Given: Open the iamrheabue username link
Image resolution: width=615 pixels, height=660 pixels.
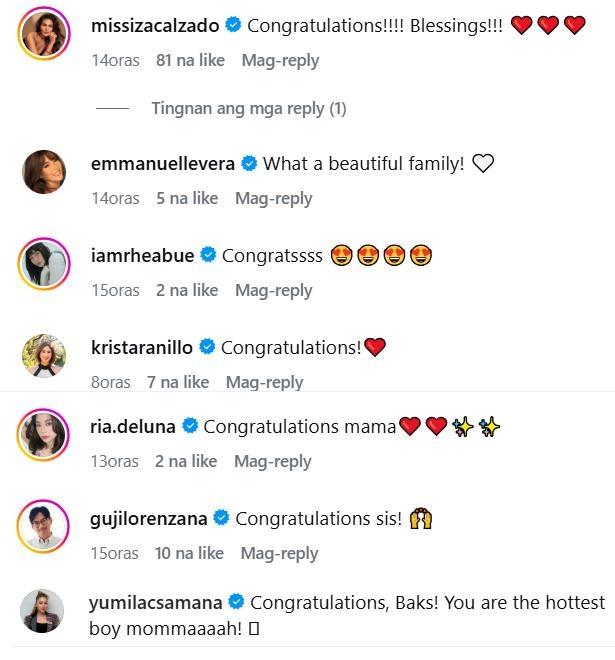Looking at the screenshot, I should 143,256.
